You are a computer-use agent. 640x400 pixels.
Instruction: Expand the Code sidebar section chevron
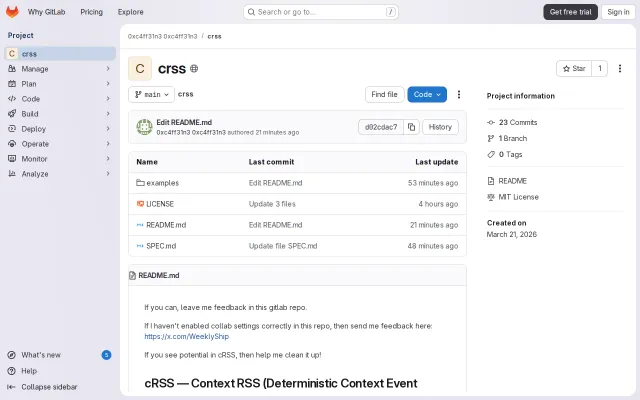[108, 99]
